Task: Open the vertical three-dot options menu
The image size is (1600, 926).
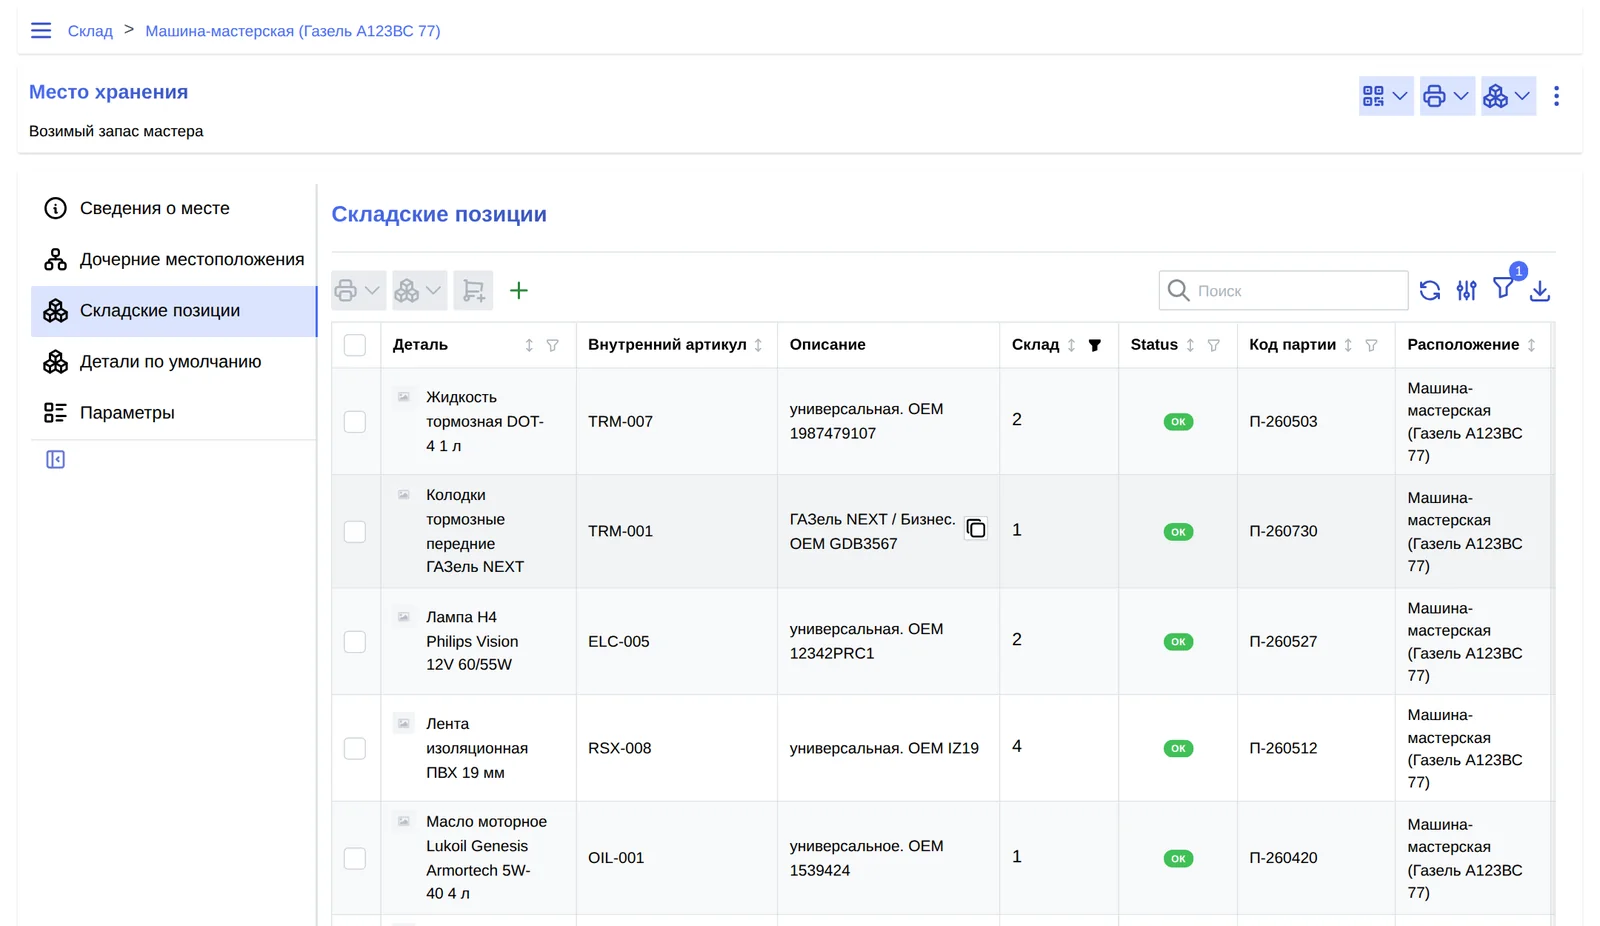Action: coord(1556,96)
